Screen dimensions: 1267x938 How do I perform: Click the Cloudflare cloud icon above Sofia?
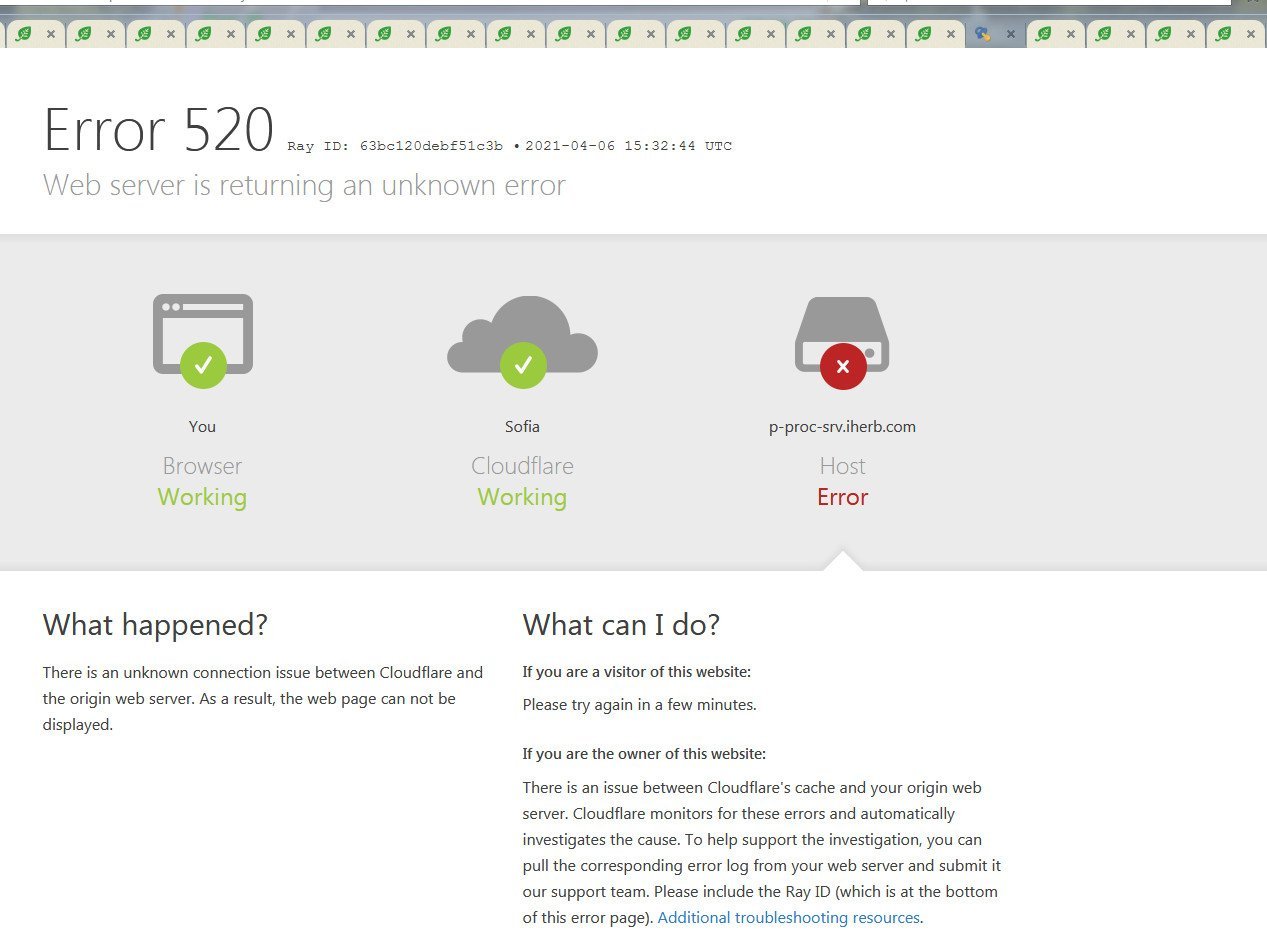(522, 332)
